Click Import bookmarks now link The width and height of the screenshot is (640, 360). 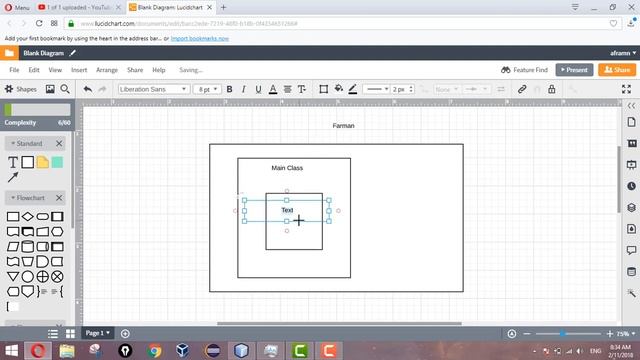[x=200, y=38]
